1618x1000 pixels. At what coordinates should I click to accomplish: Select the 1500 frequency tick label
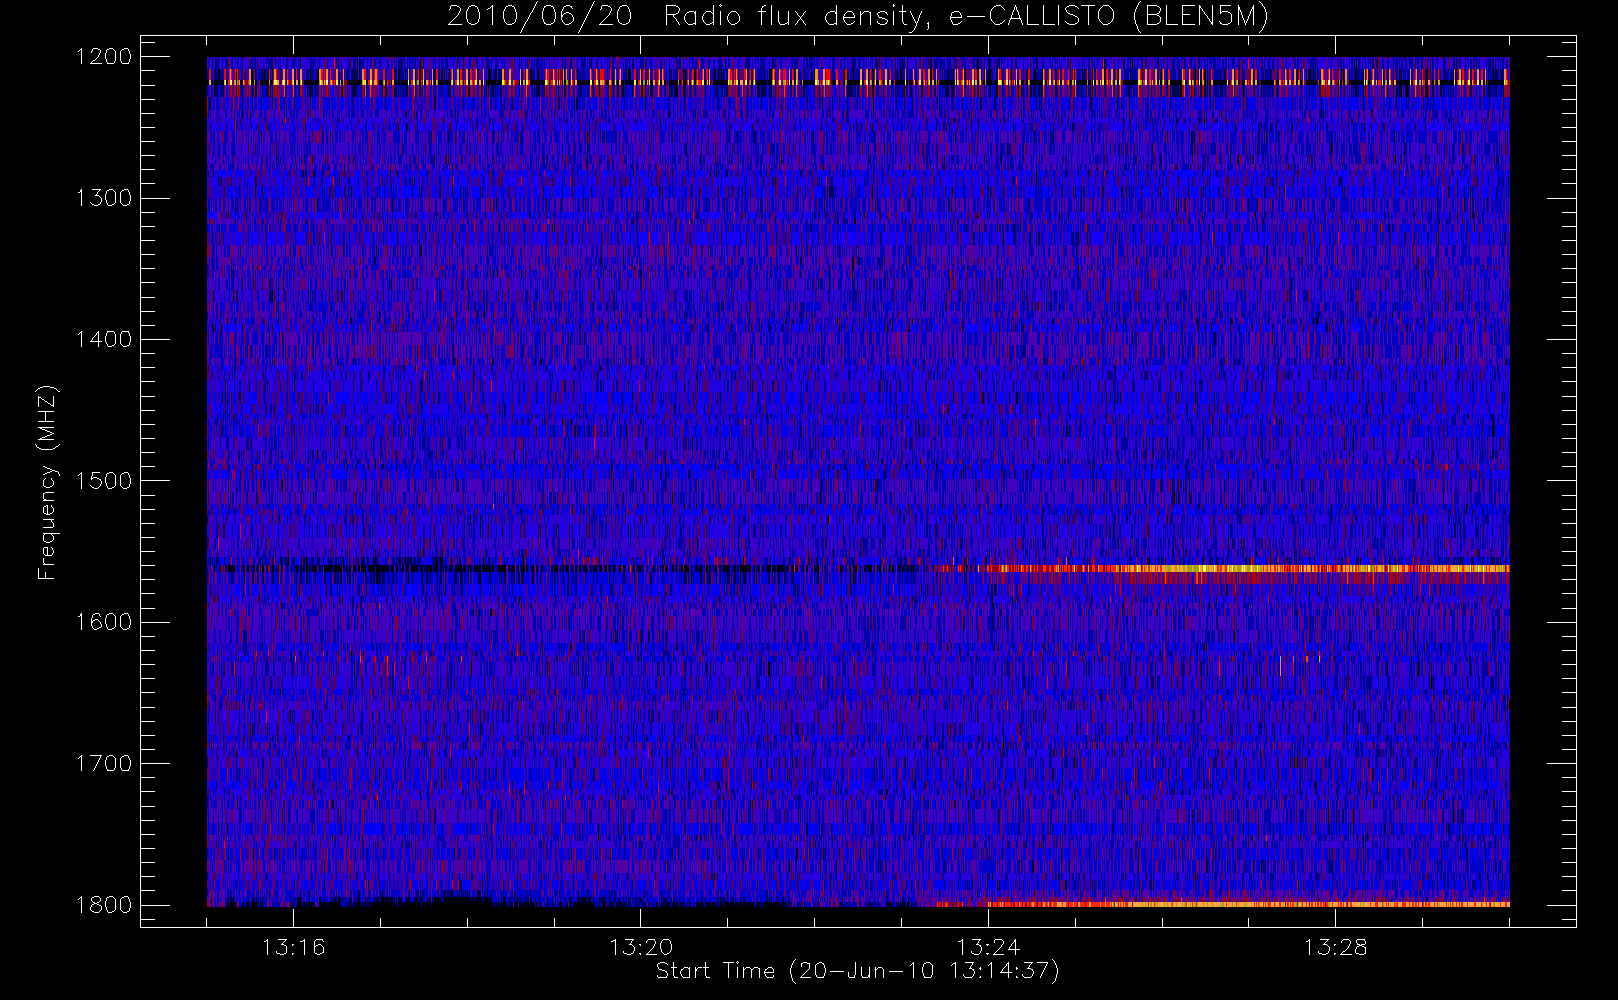104,481
